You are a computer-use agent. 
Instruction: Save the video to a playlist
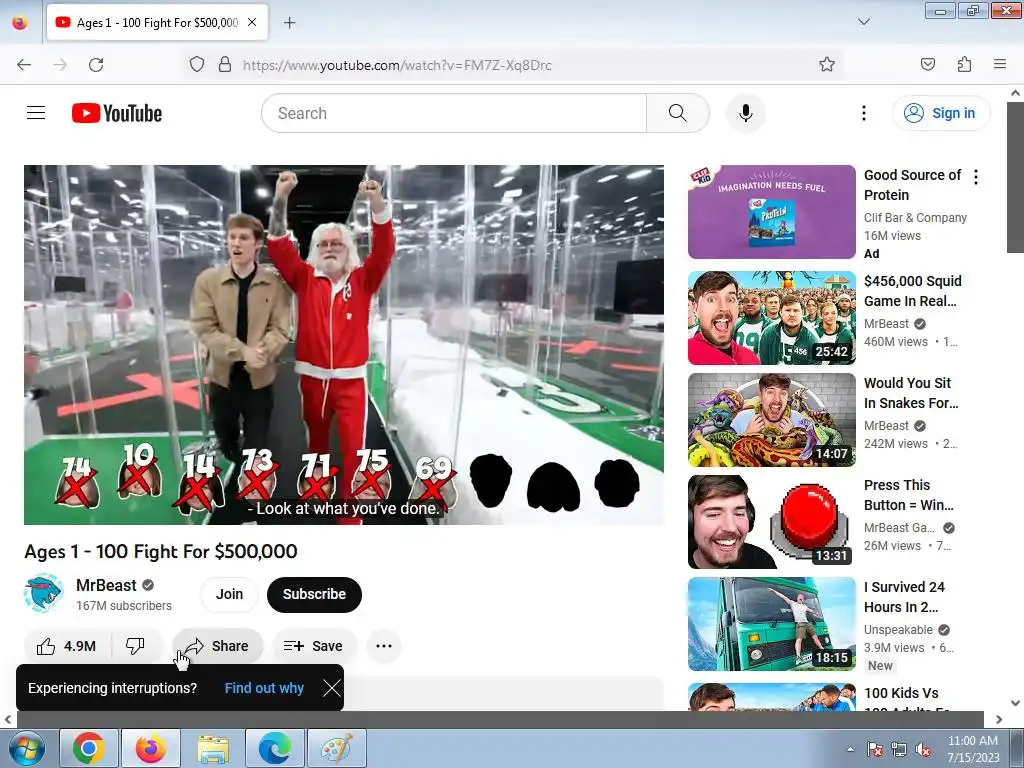point(313,646)
